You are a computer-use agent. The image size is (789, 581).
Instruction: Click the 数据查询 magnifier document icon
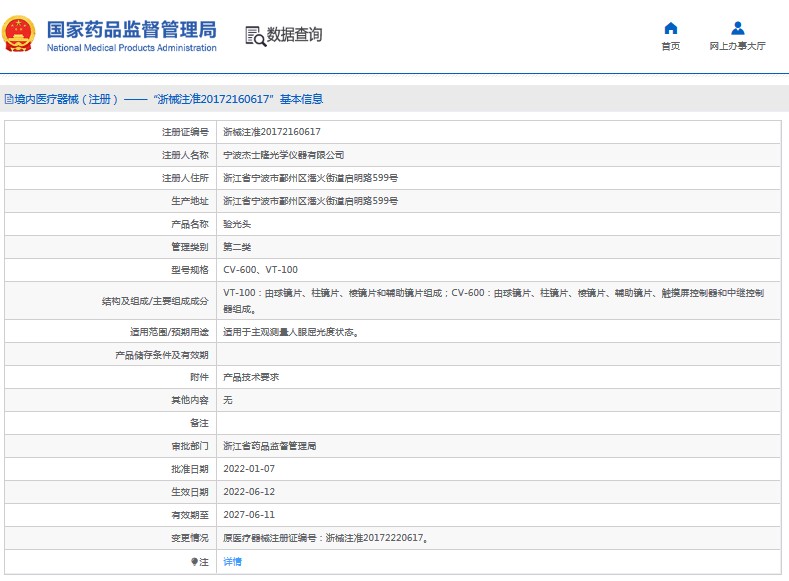pyautogui.click(x=255, y=36)
